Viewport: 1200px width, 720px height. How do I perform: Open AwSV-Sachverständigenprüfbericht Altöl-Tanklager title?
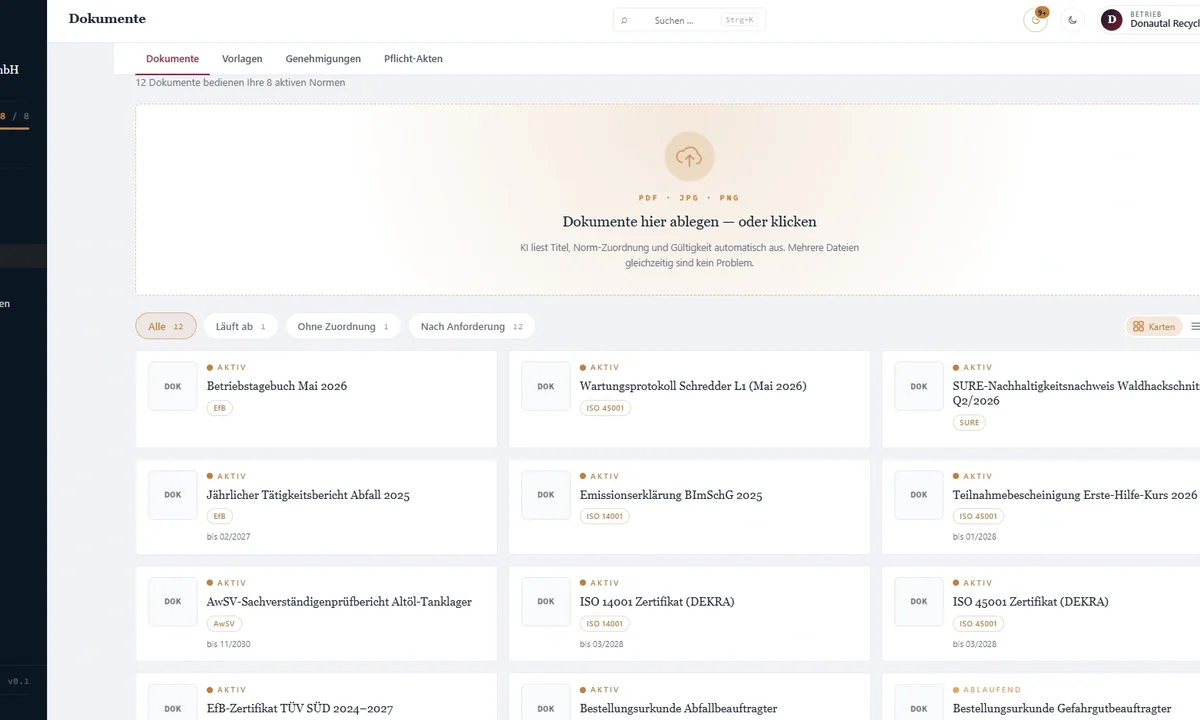point(339,602)
